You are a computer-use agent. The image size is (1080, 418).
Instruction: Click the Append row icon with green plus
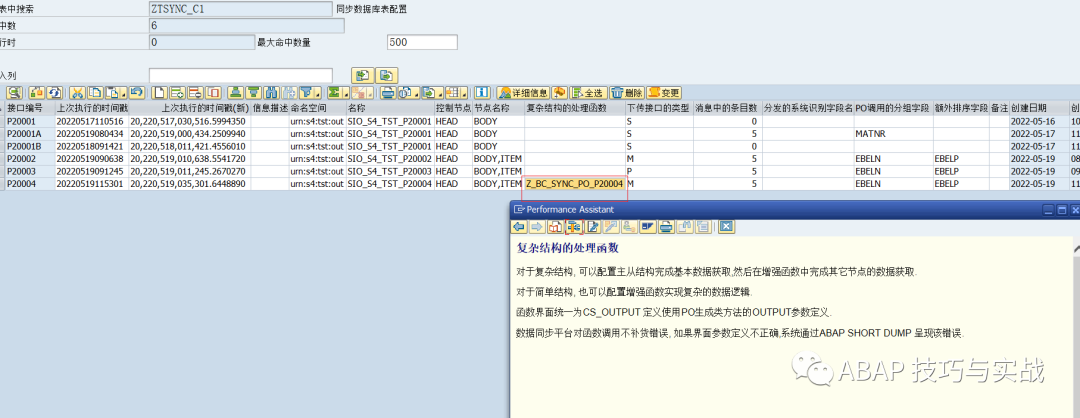[x=177, y=92]
